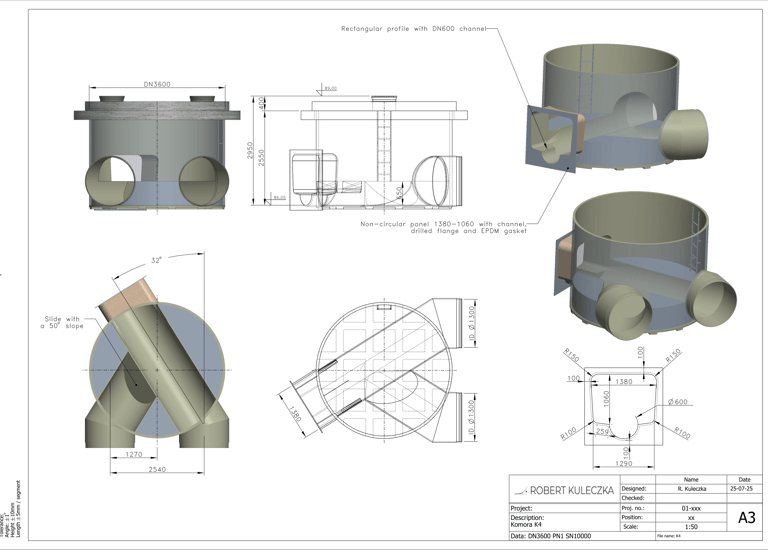Click the 'Slide with a 50° slope' annotation

click(62, 322)
